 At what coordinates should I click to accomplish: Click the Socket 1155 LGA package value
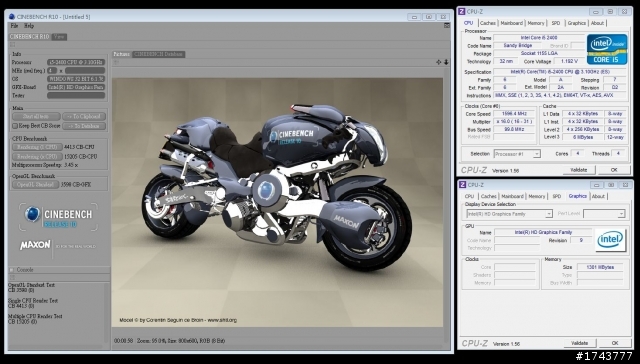click(x=539, y=53)
